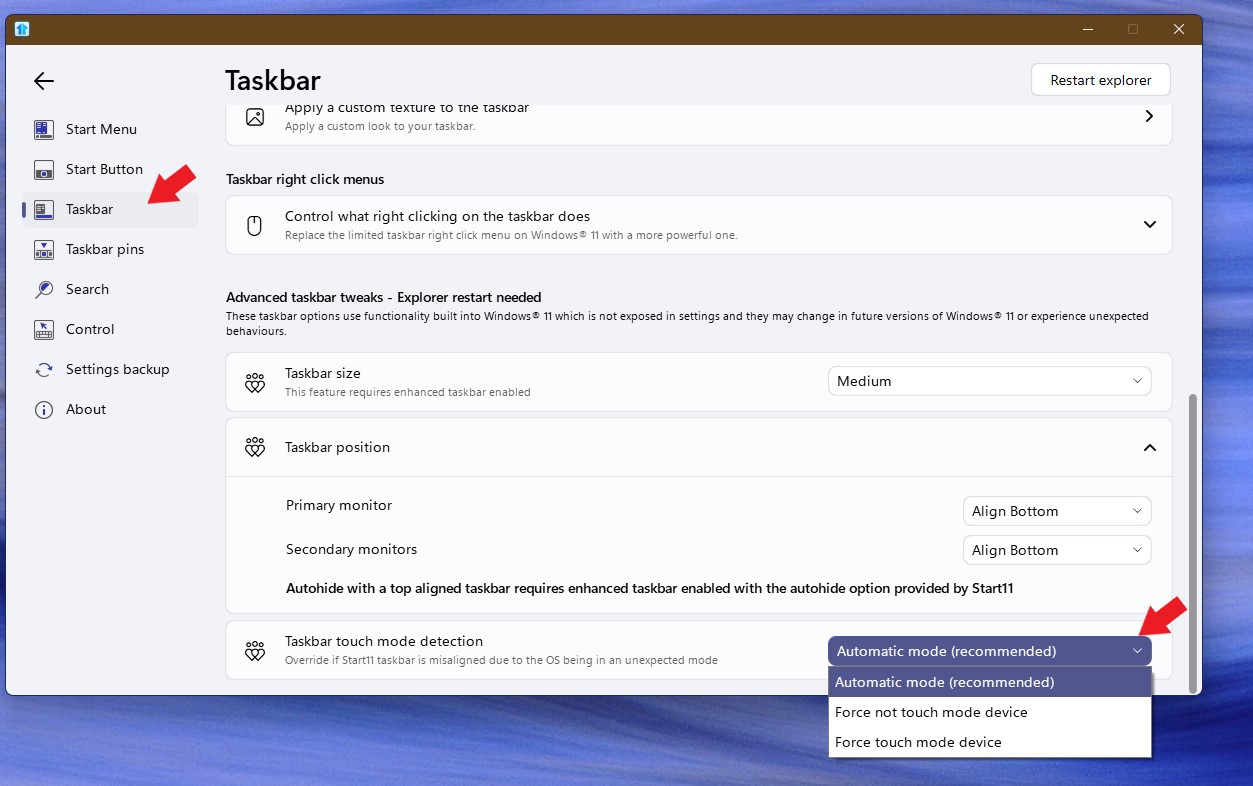
Task: Click the vertical scrollbar on the right
Action: pos(1190,540)
